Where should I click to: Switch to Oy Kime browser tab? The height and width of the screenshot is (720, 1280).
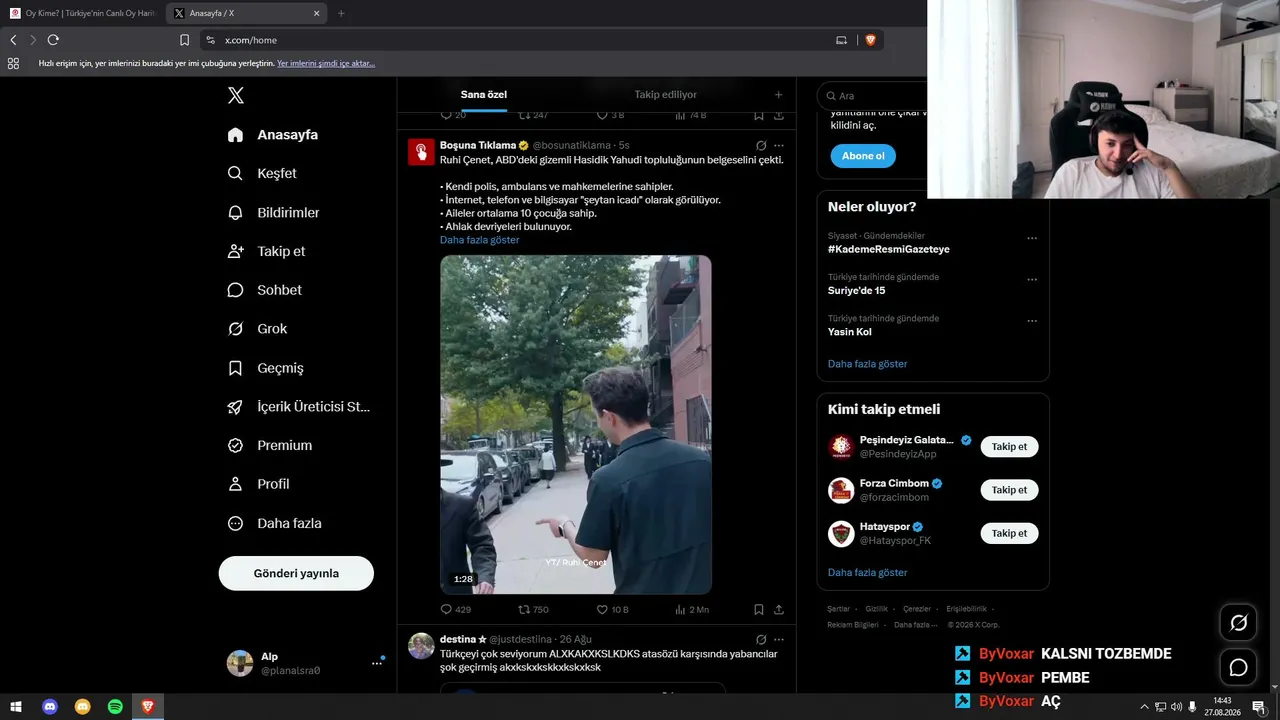click(82, 13)
